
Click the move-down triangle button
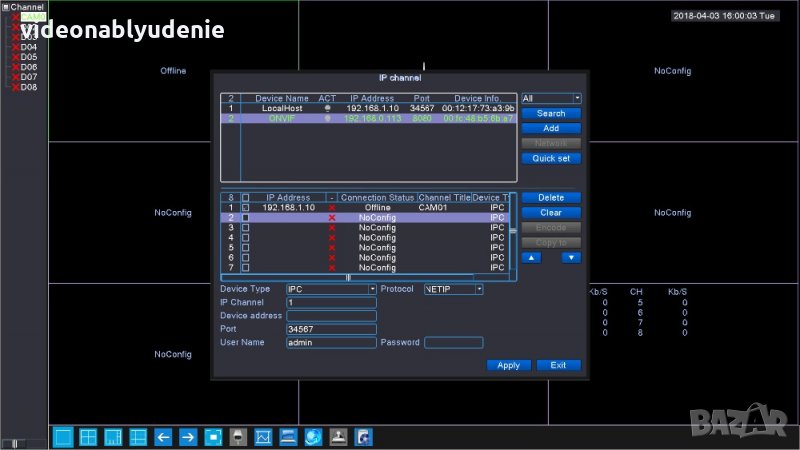570,257
